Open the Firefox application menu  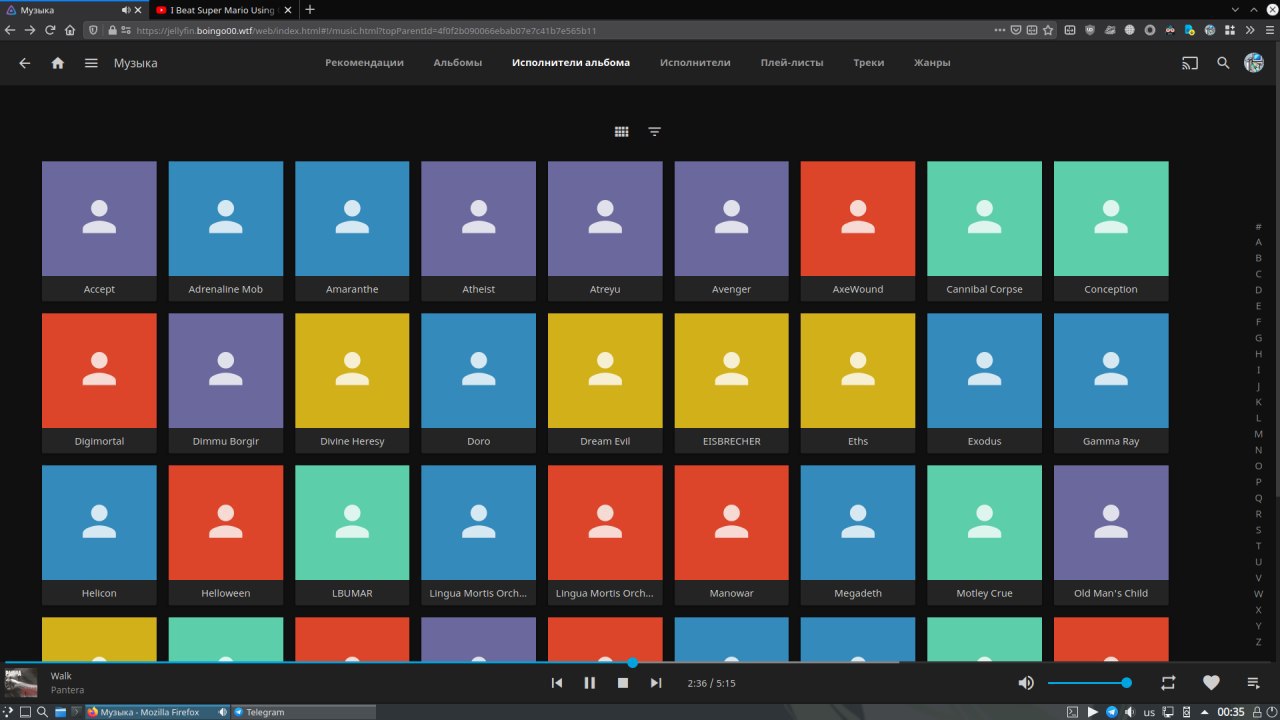(x=1270, y=30)
